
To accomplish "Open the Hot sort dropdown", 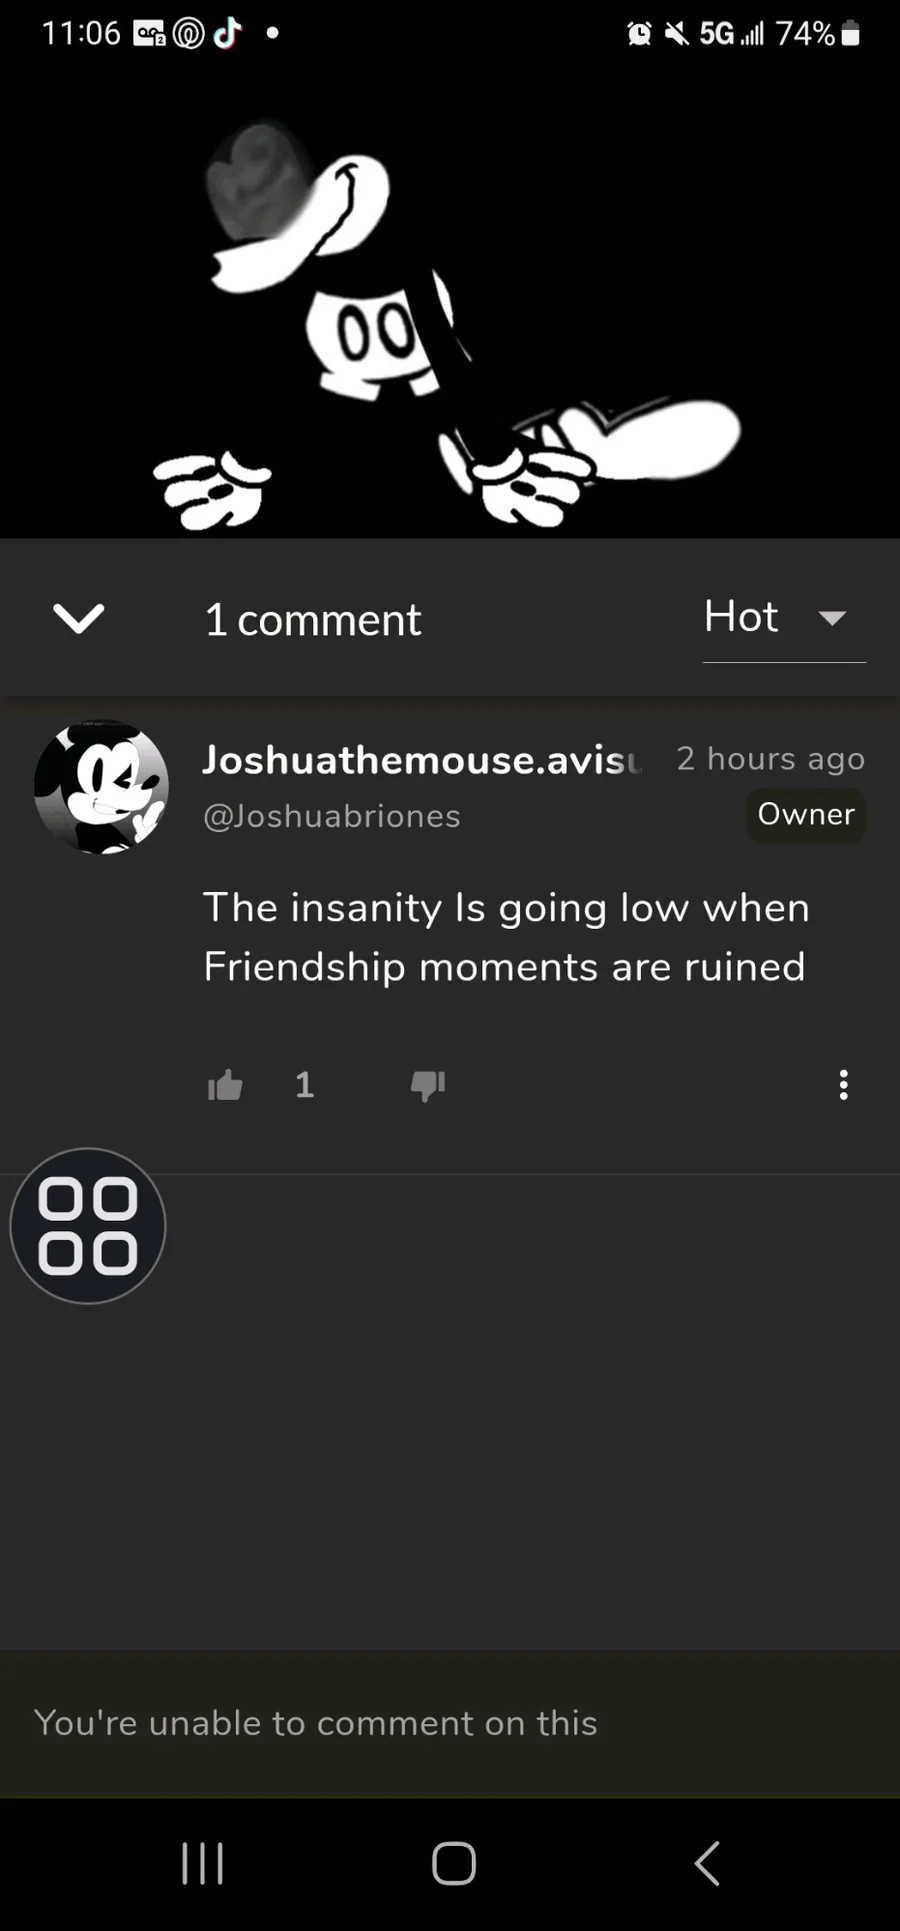I will coord(783,619).
